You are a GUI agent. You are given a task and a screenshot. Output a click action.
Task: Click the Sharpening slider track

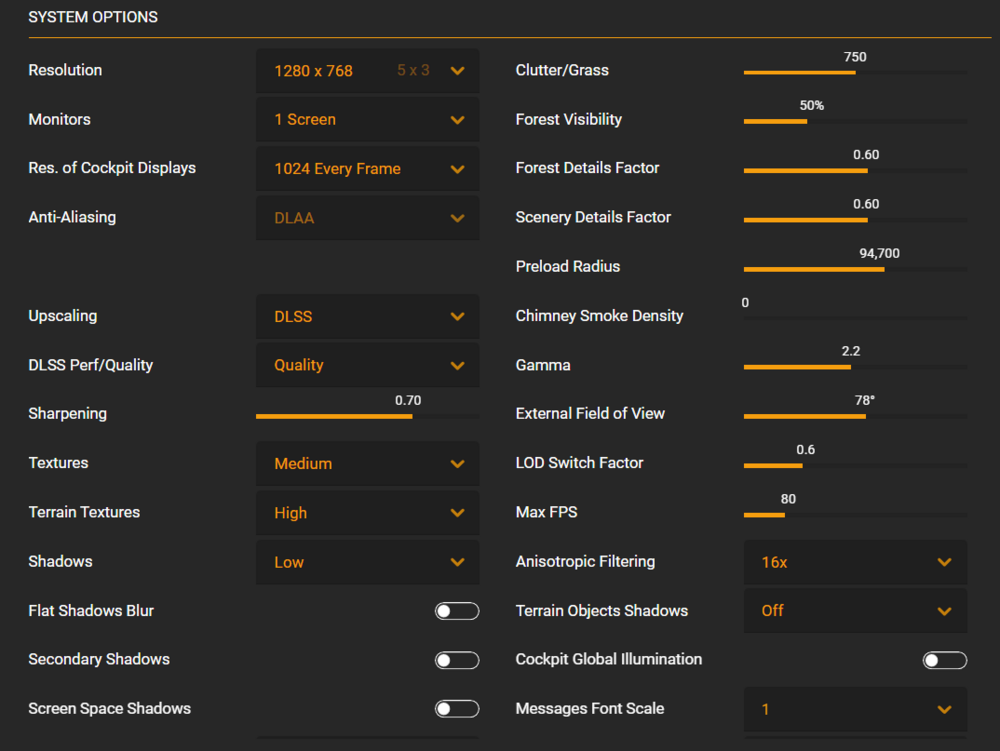click(367, 416)
